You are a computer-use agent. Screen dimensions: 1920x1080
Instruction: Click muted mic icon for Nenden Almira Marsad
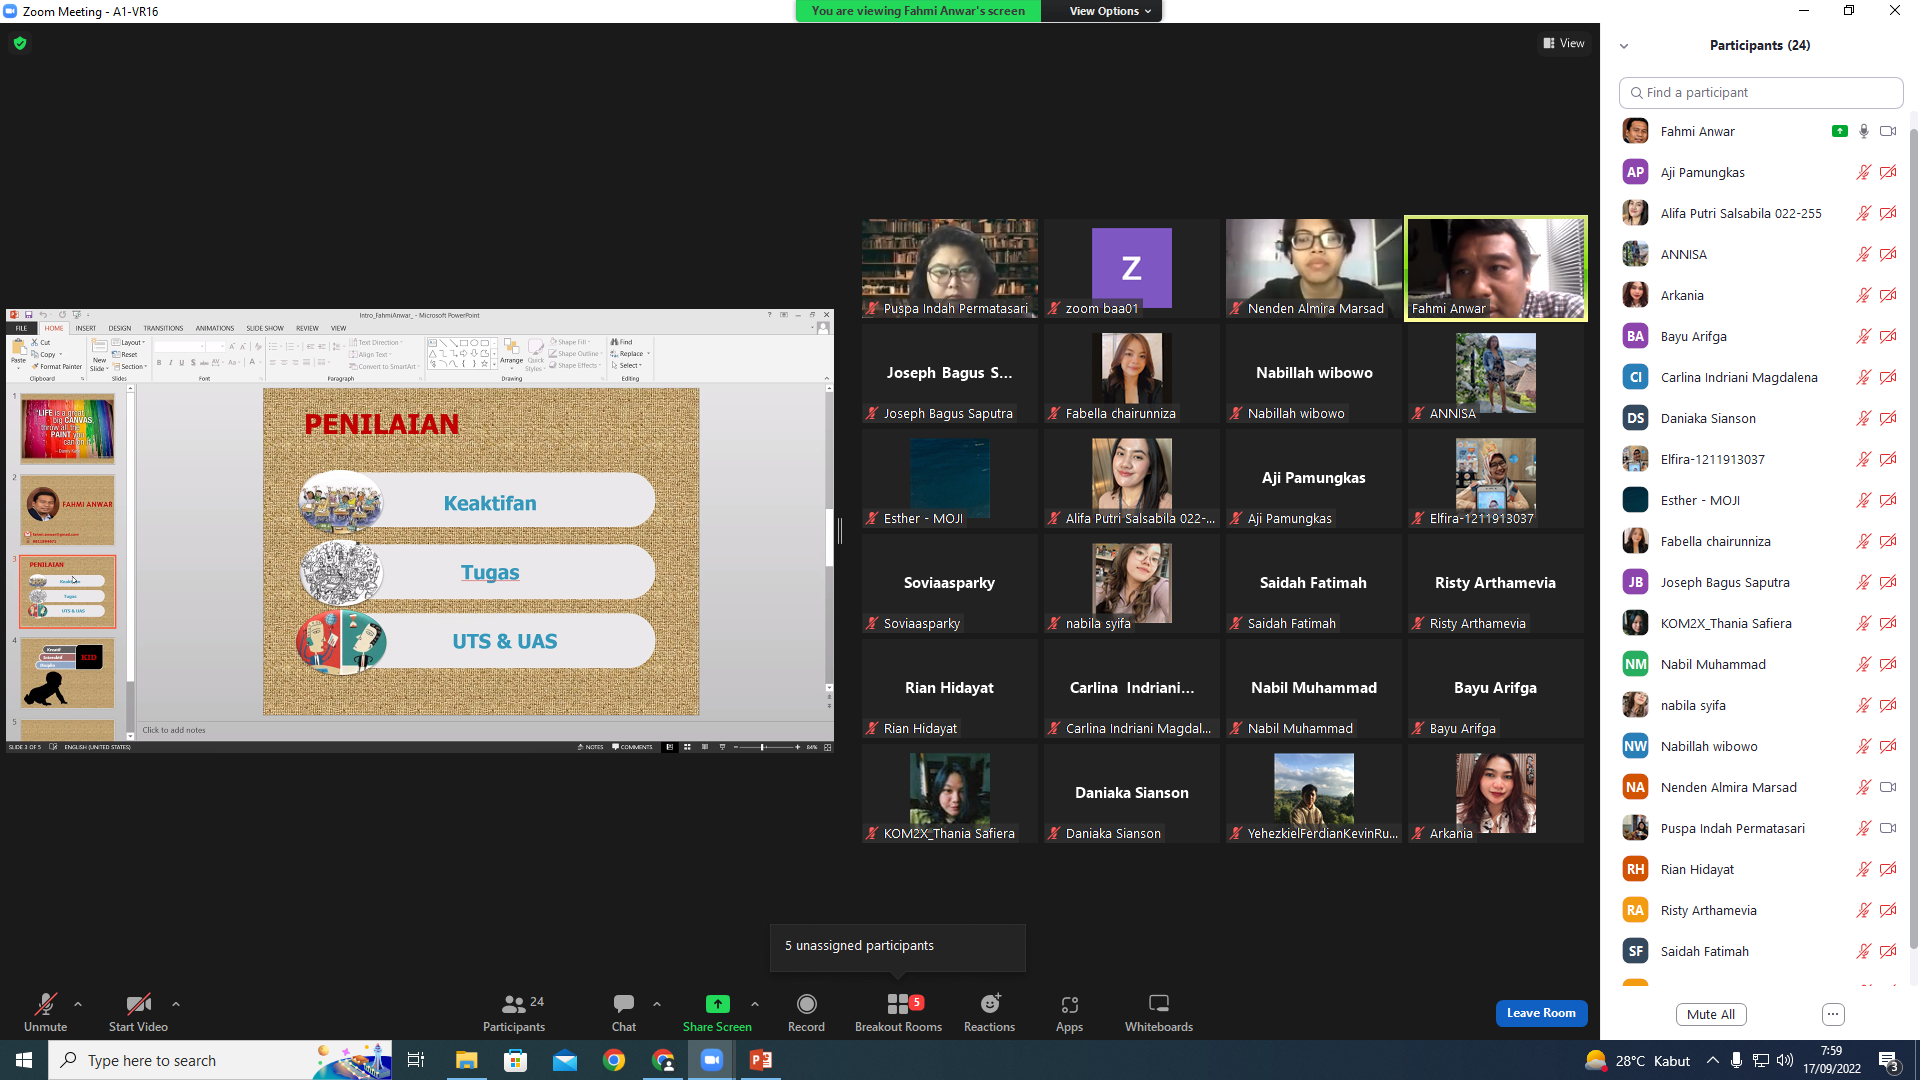click(1864, 787)
